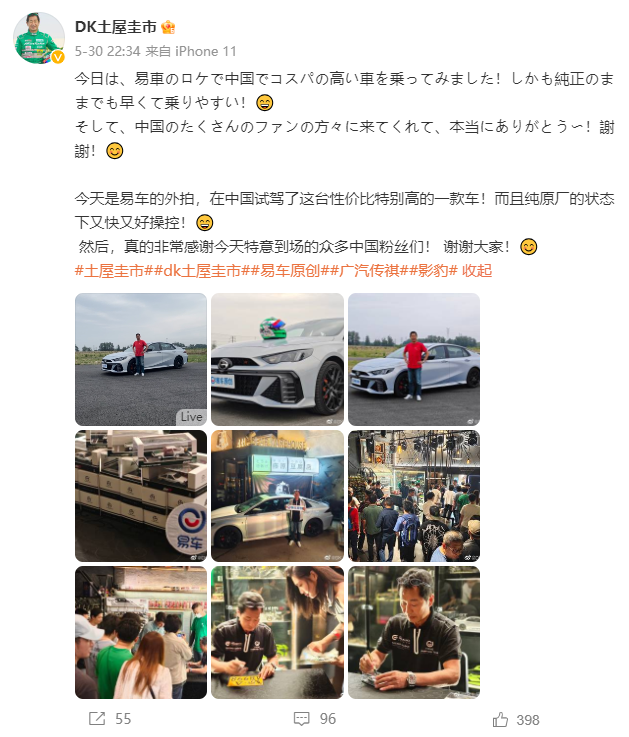The height and width of the screenshot is (737, 629).
Task: Open the #影豹# hashtag
Action: click(433, 271)
